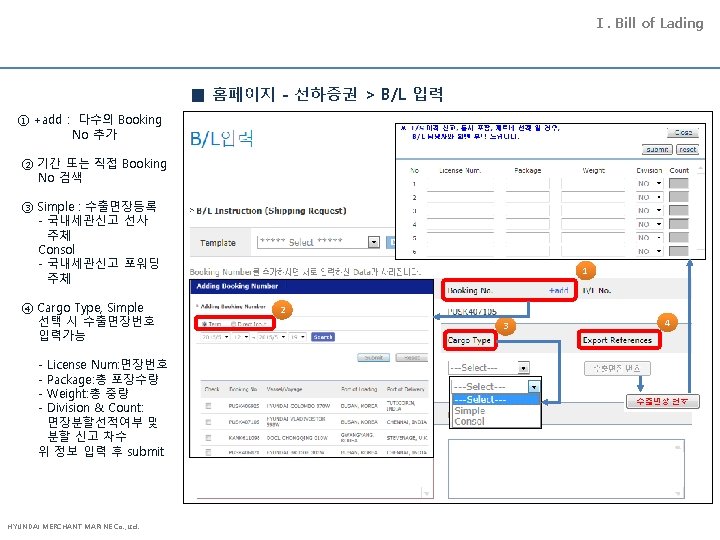Open the end day dropdown
720x540 pixels.
coord(298,337)
